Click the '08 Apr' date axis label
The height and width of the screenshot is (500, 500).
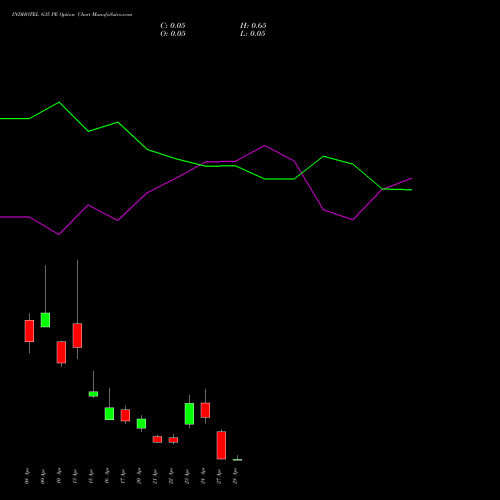pyautogui.click(x=27, y=476)
